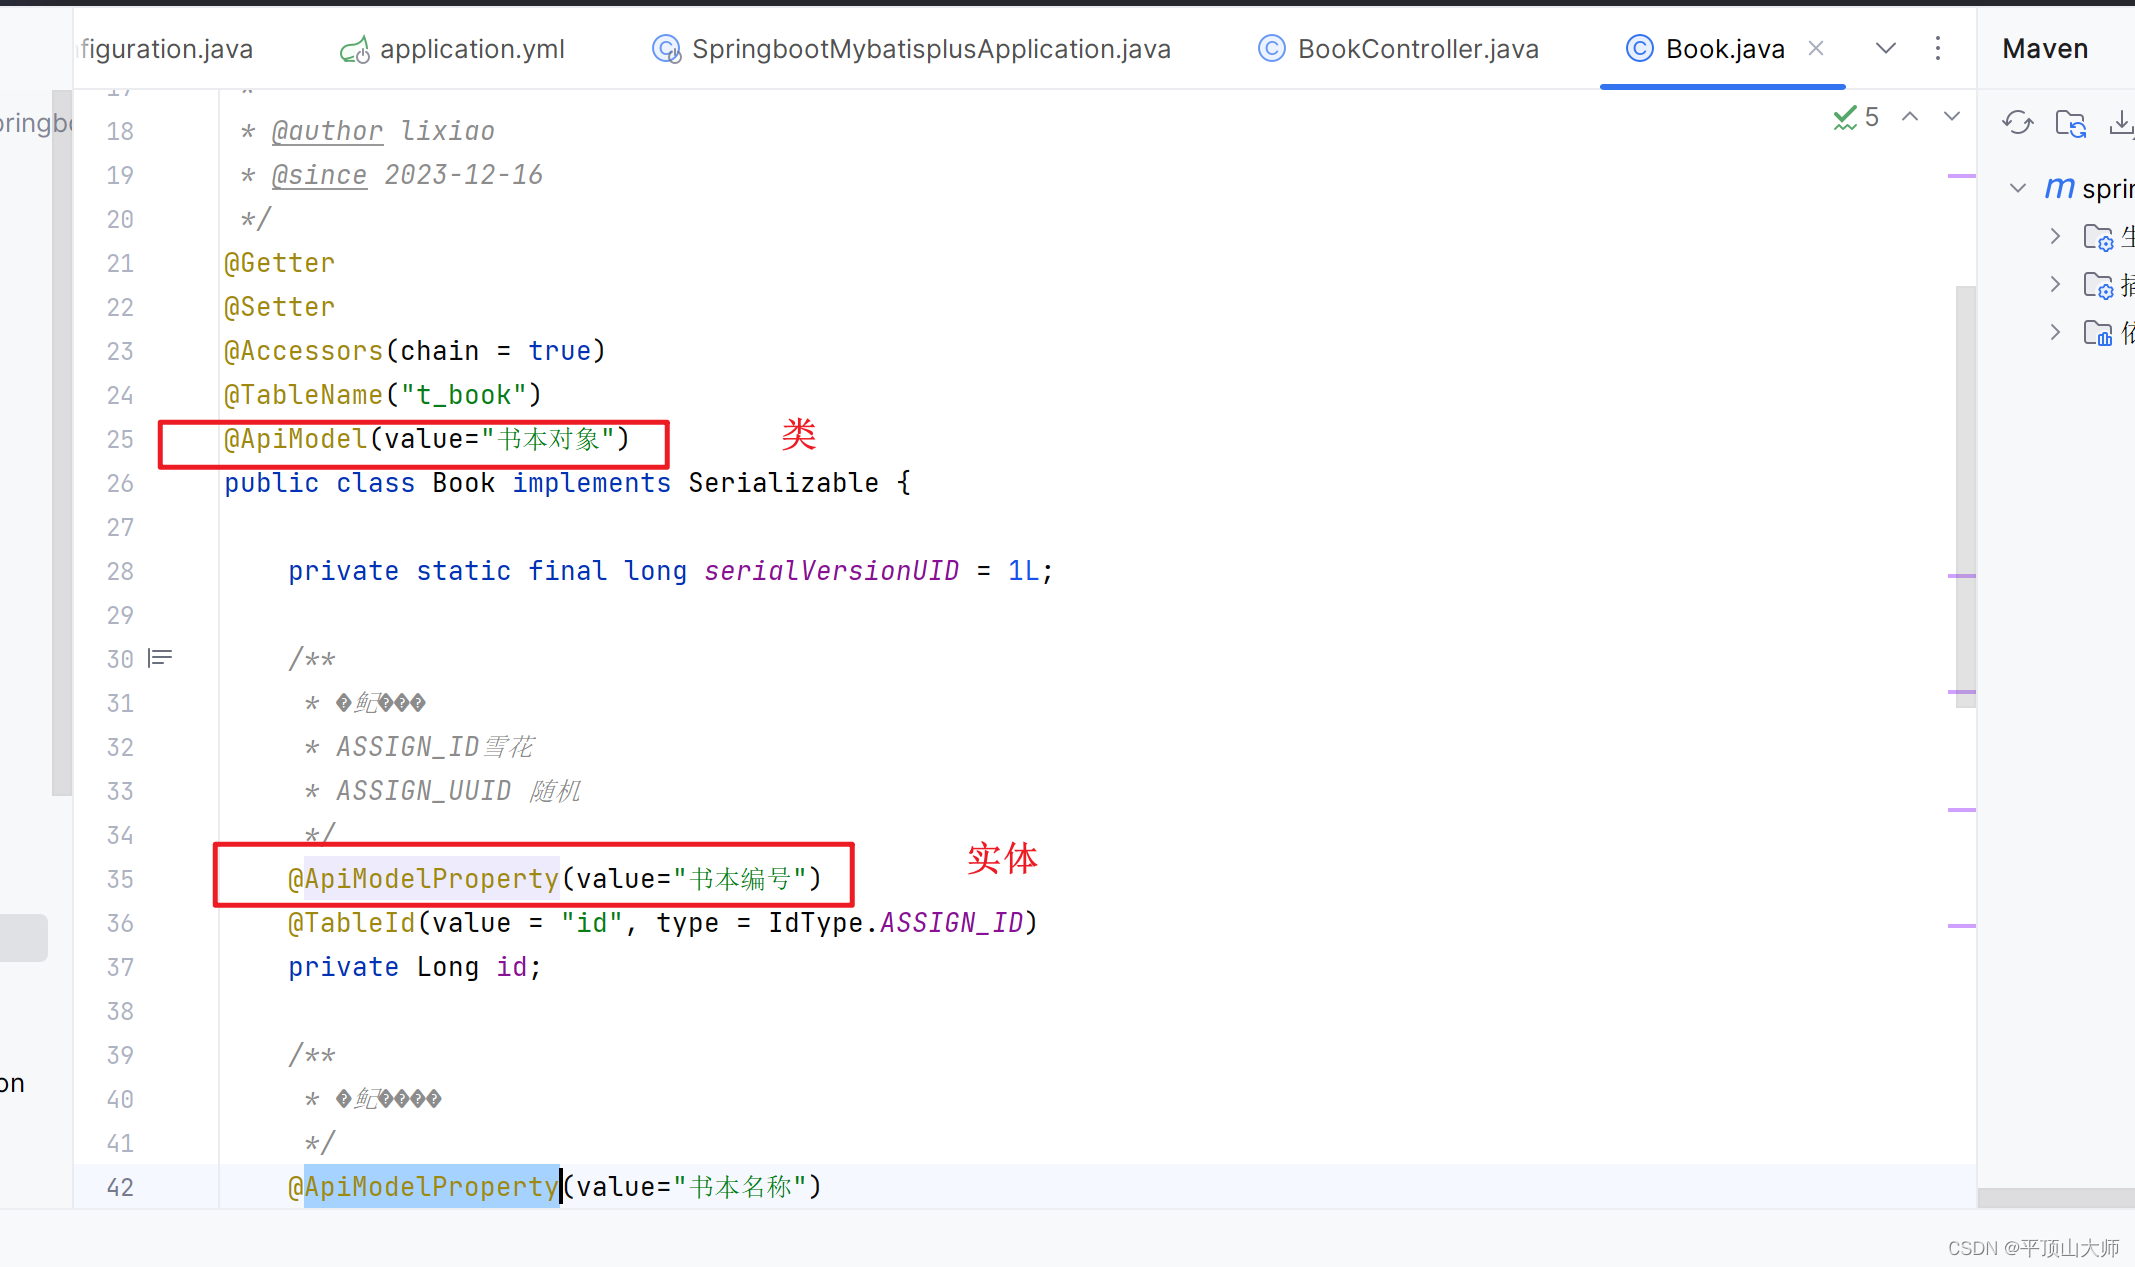Open editor tabs more options menu
The width and height of the screenshot is (2135, 1267).
[1937, 48]
